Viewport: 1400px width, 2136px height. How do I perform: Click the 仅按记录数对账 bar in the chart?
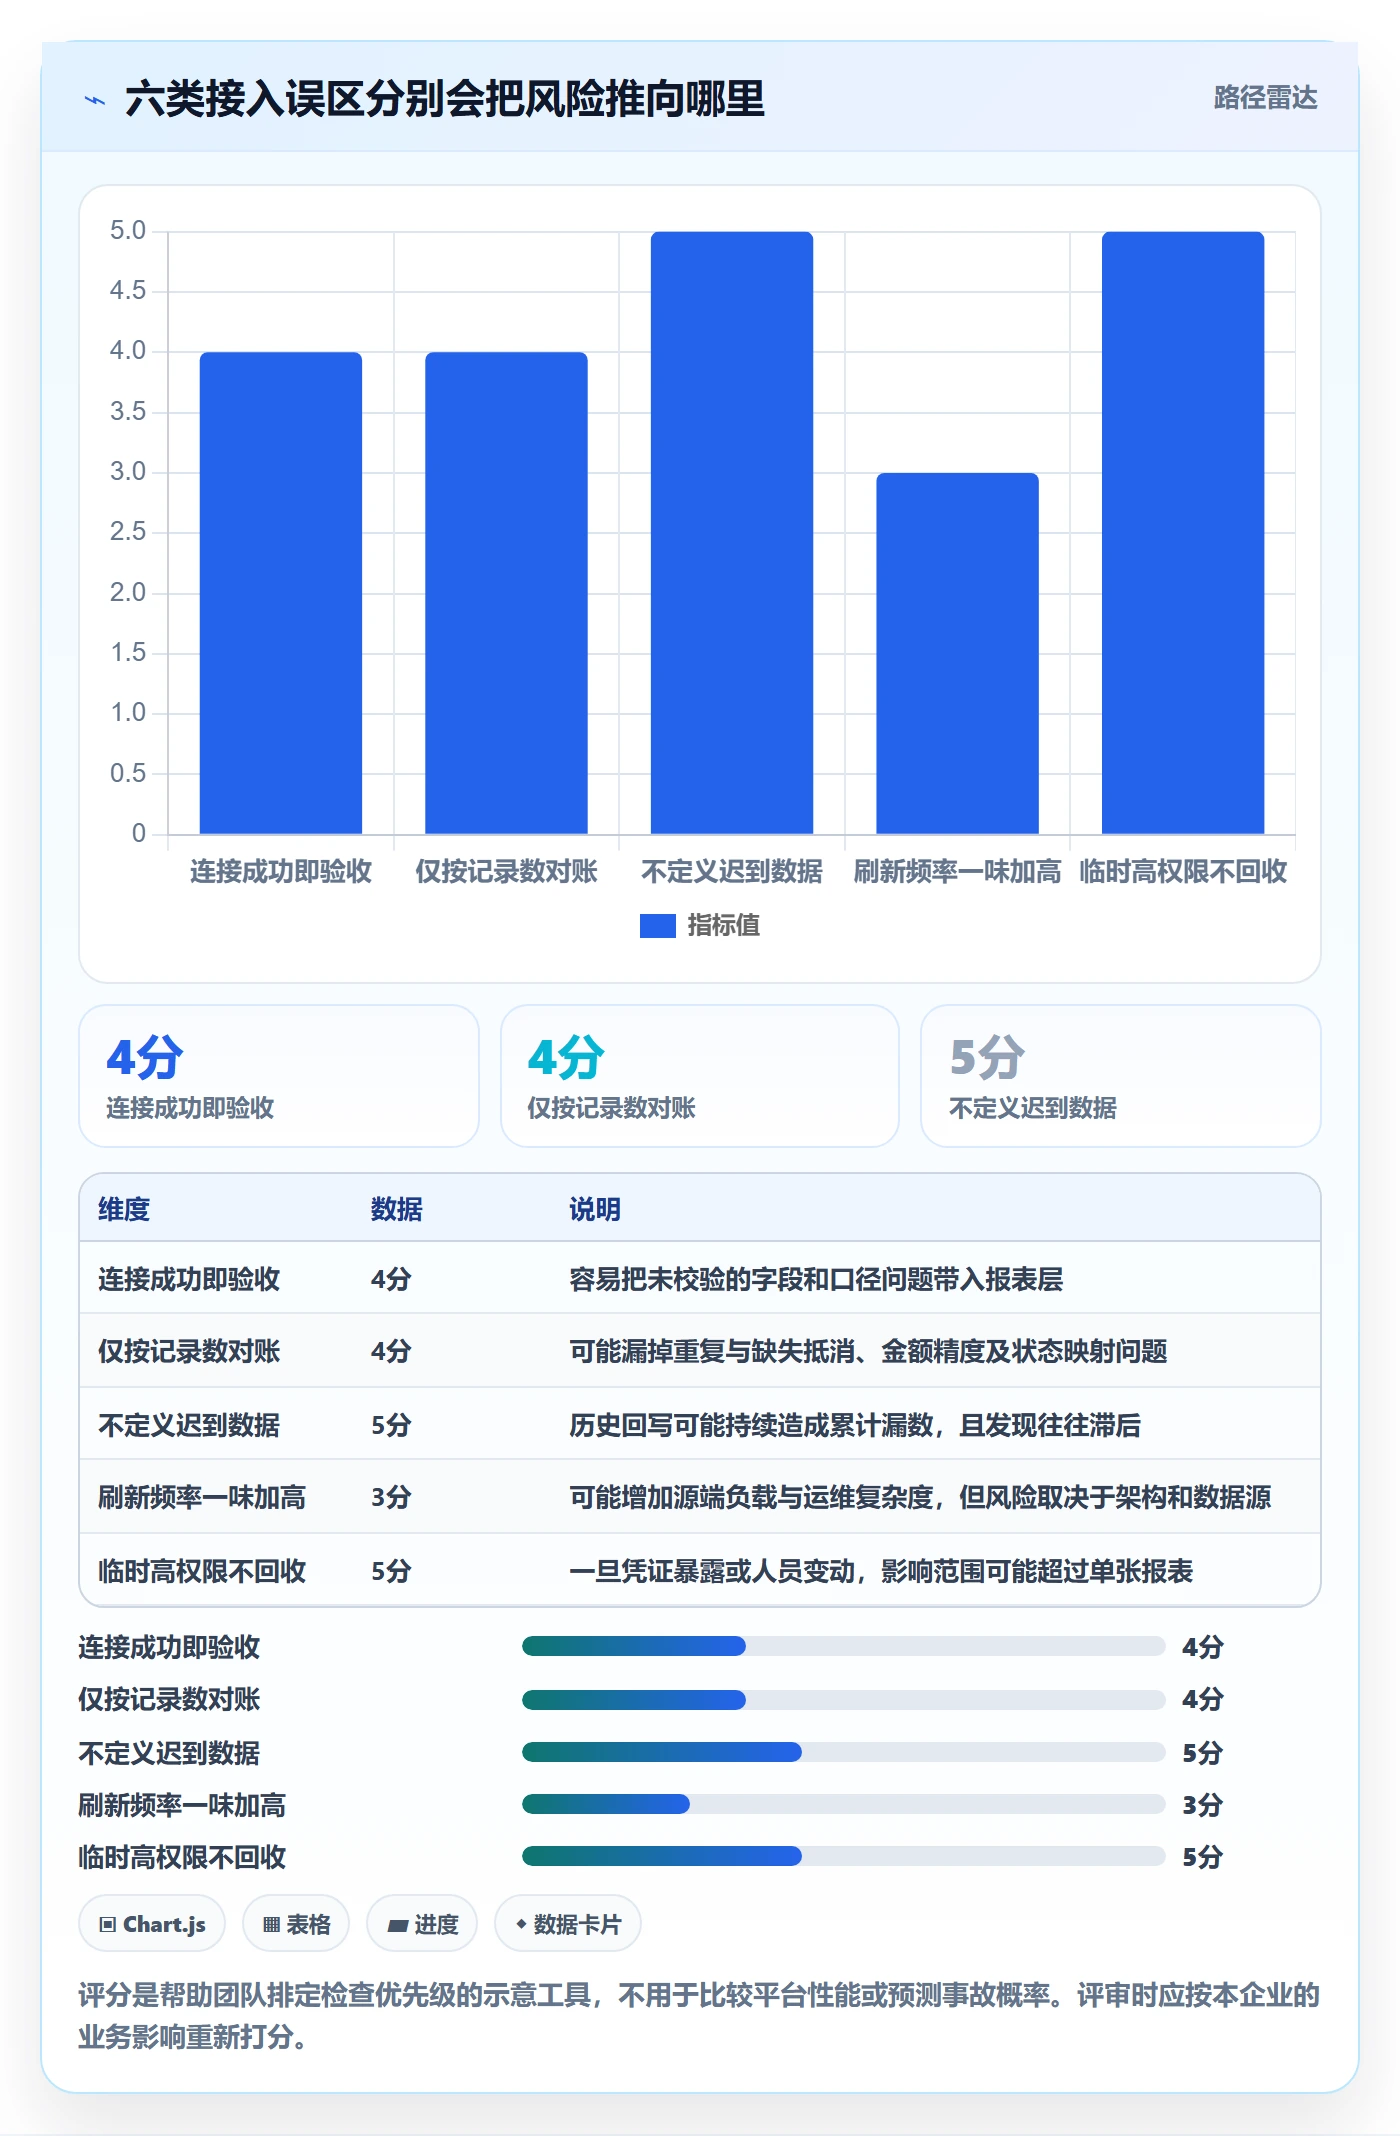[506, 592]
